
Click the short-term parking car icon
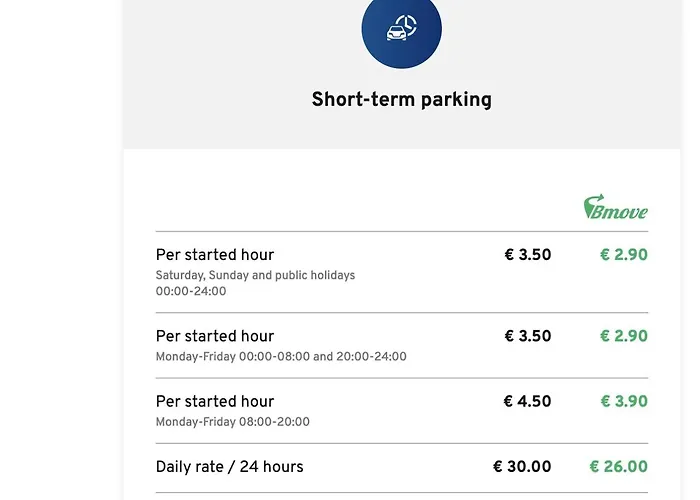[x=401, y=29]
